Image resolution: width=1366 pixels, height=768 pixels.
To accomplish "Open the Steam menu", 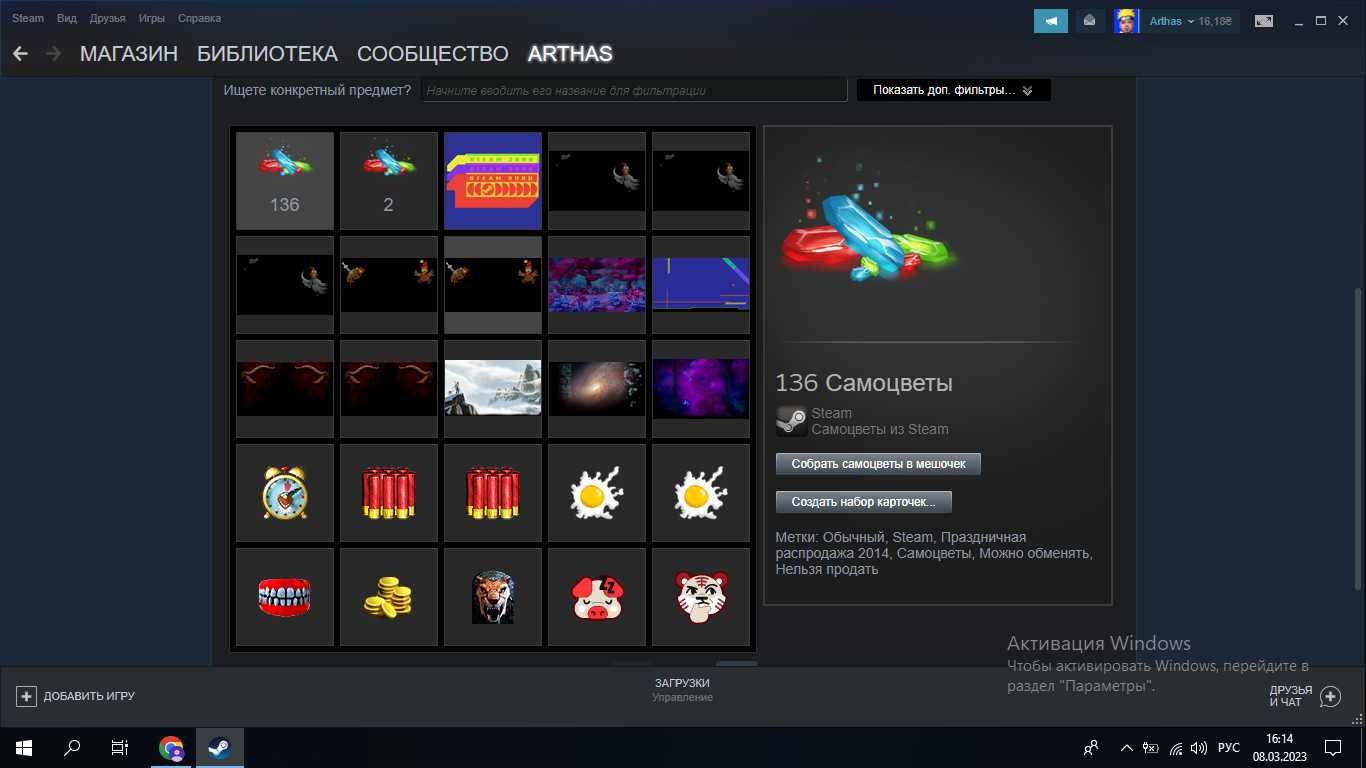I will pos(28,19).
